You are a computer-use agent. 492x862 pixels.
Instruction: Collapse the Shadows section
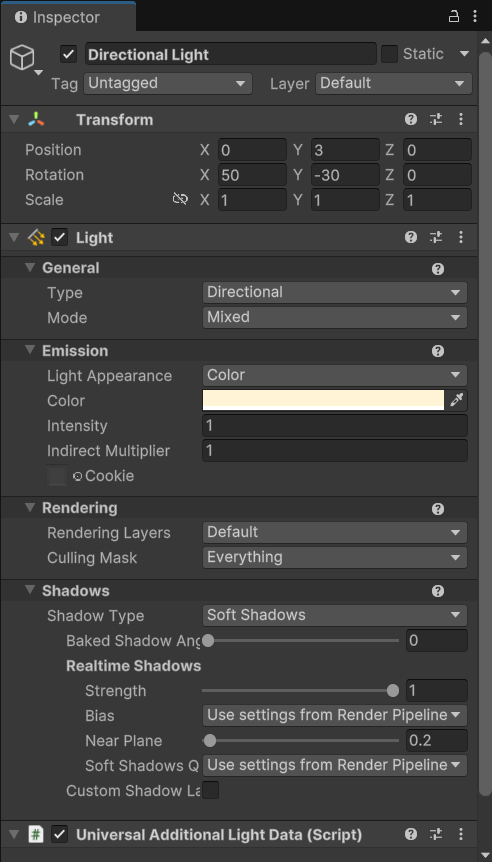tap(30, 590)
